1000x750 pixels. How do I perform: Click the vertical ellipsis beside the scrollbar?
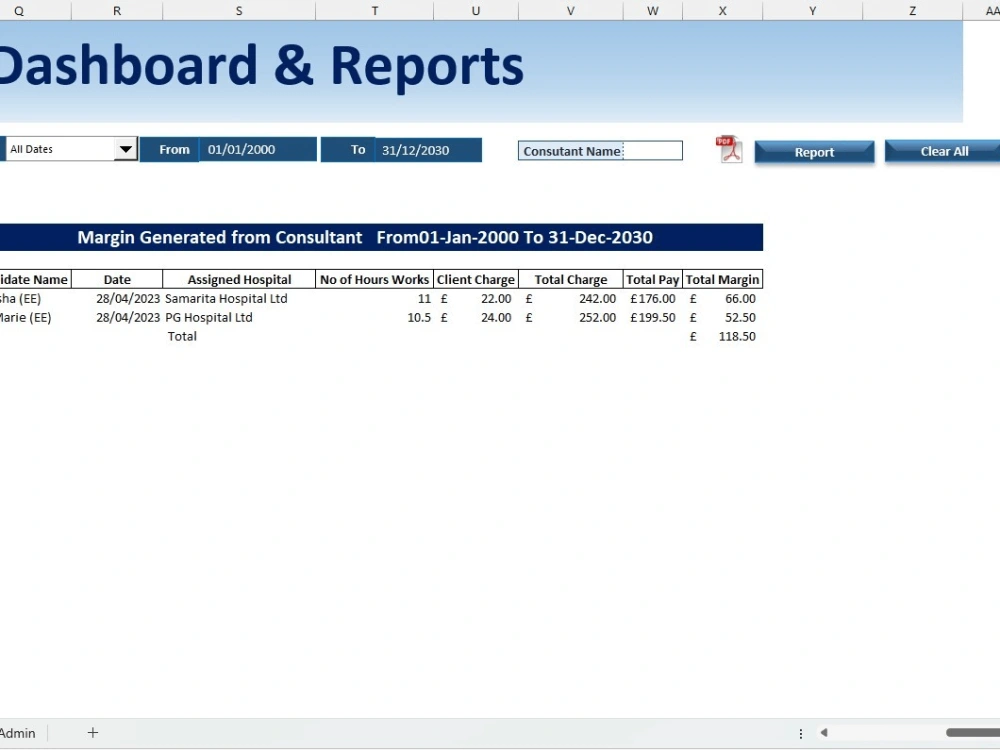pyautogui.click(x=800, y=732)
